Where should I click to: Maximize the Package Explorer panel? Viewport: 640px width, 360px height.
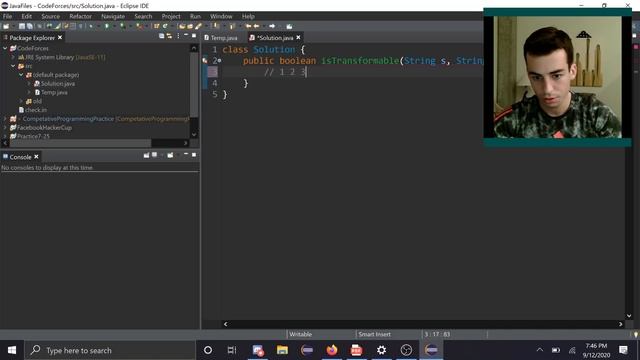tap(194, 36)
